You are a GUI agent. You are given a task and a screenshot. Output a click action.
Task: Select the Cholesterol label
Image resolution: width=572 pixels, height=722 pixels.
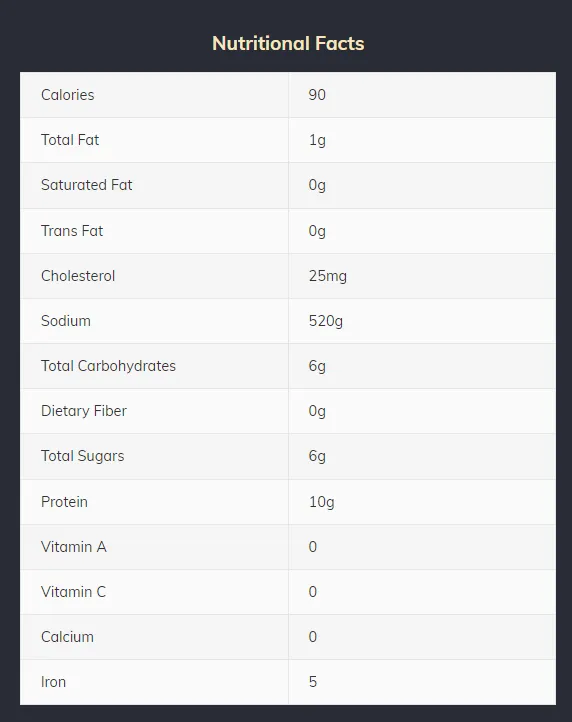tap(78, 276)
